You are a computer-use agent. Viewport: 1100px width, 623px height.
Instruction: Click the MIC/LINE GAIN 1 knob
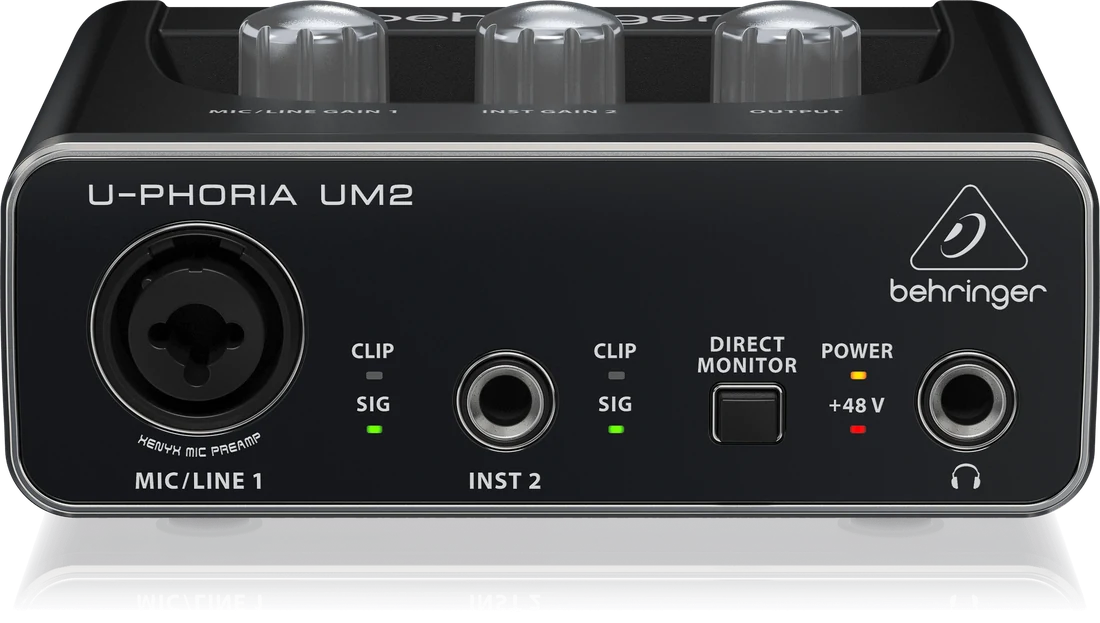click(x=314, y=51)
